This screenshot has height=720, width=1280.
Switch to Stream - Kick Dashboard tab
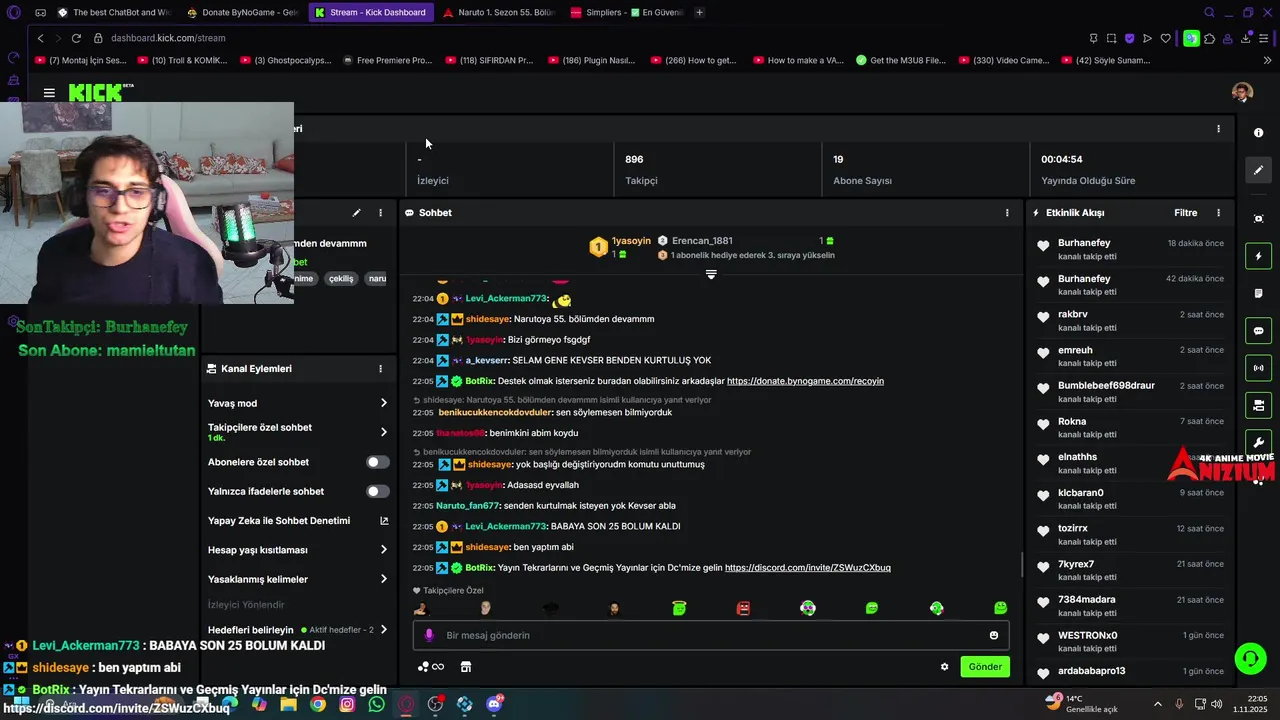click(x=371, y=12)
